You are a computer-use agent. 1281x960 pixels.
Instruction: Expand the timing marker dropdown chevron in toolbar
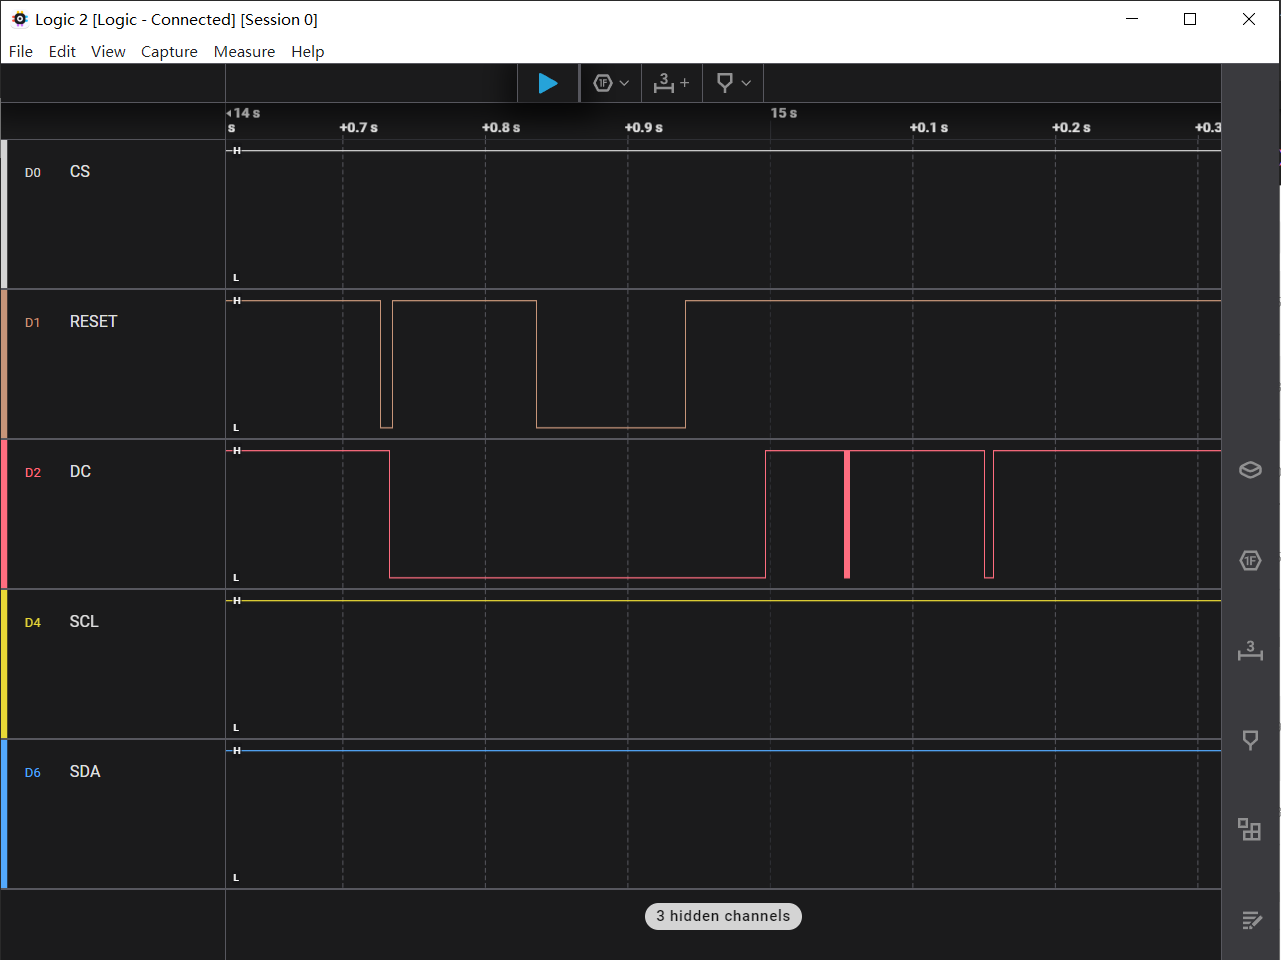[x=746, y=83]
